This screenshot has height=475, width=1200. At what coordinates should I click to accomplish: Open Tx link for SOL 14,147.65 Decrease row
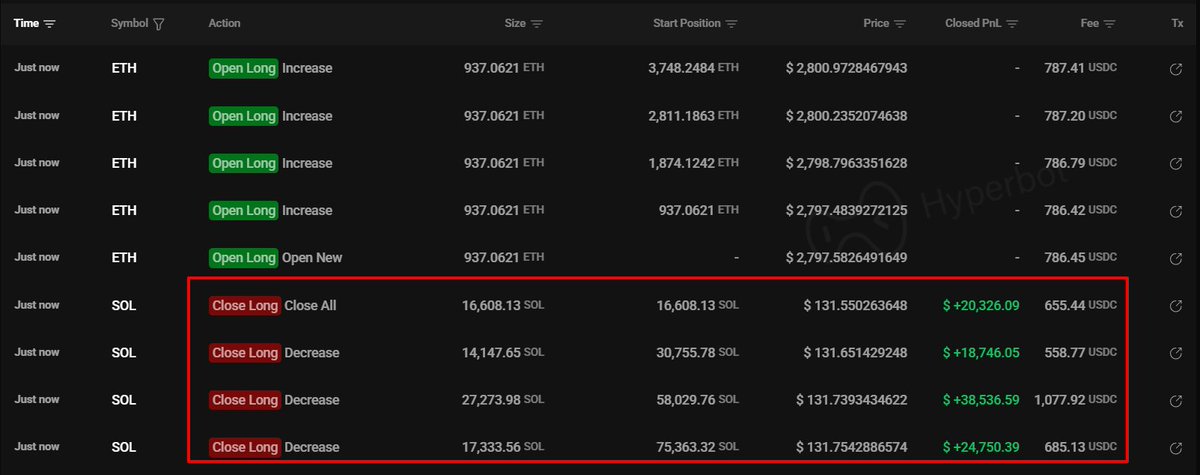[x=1176, y=353]
